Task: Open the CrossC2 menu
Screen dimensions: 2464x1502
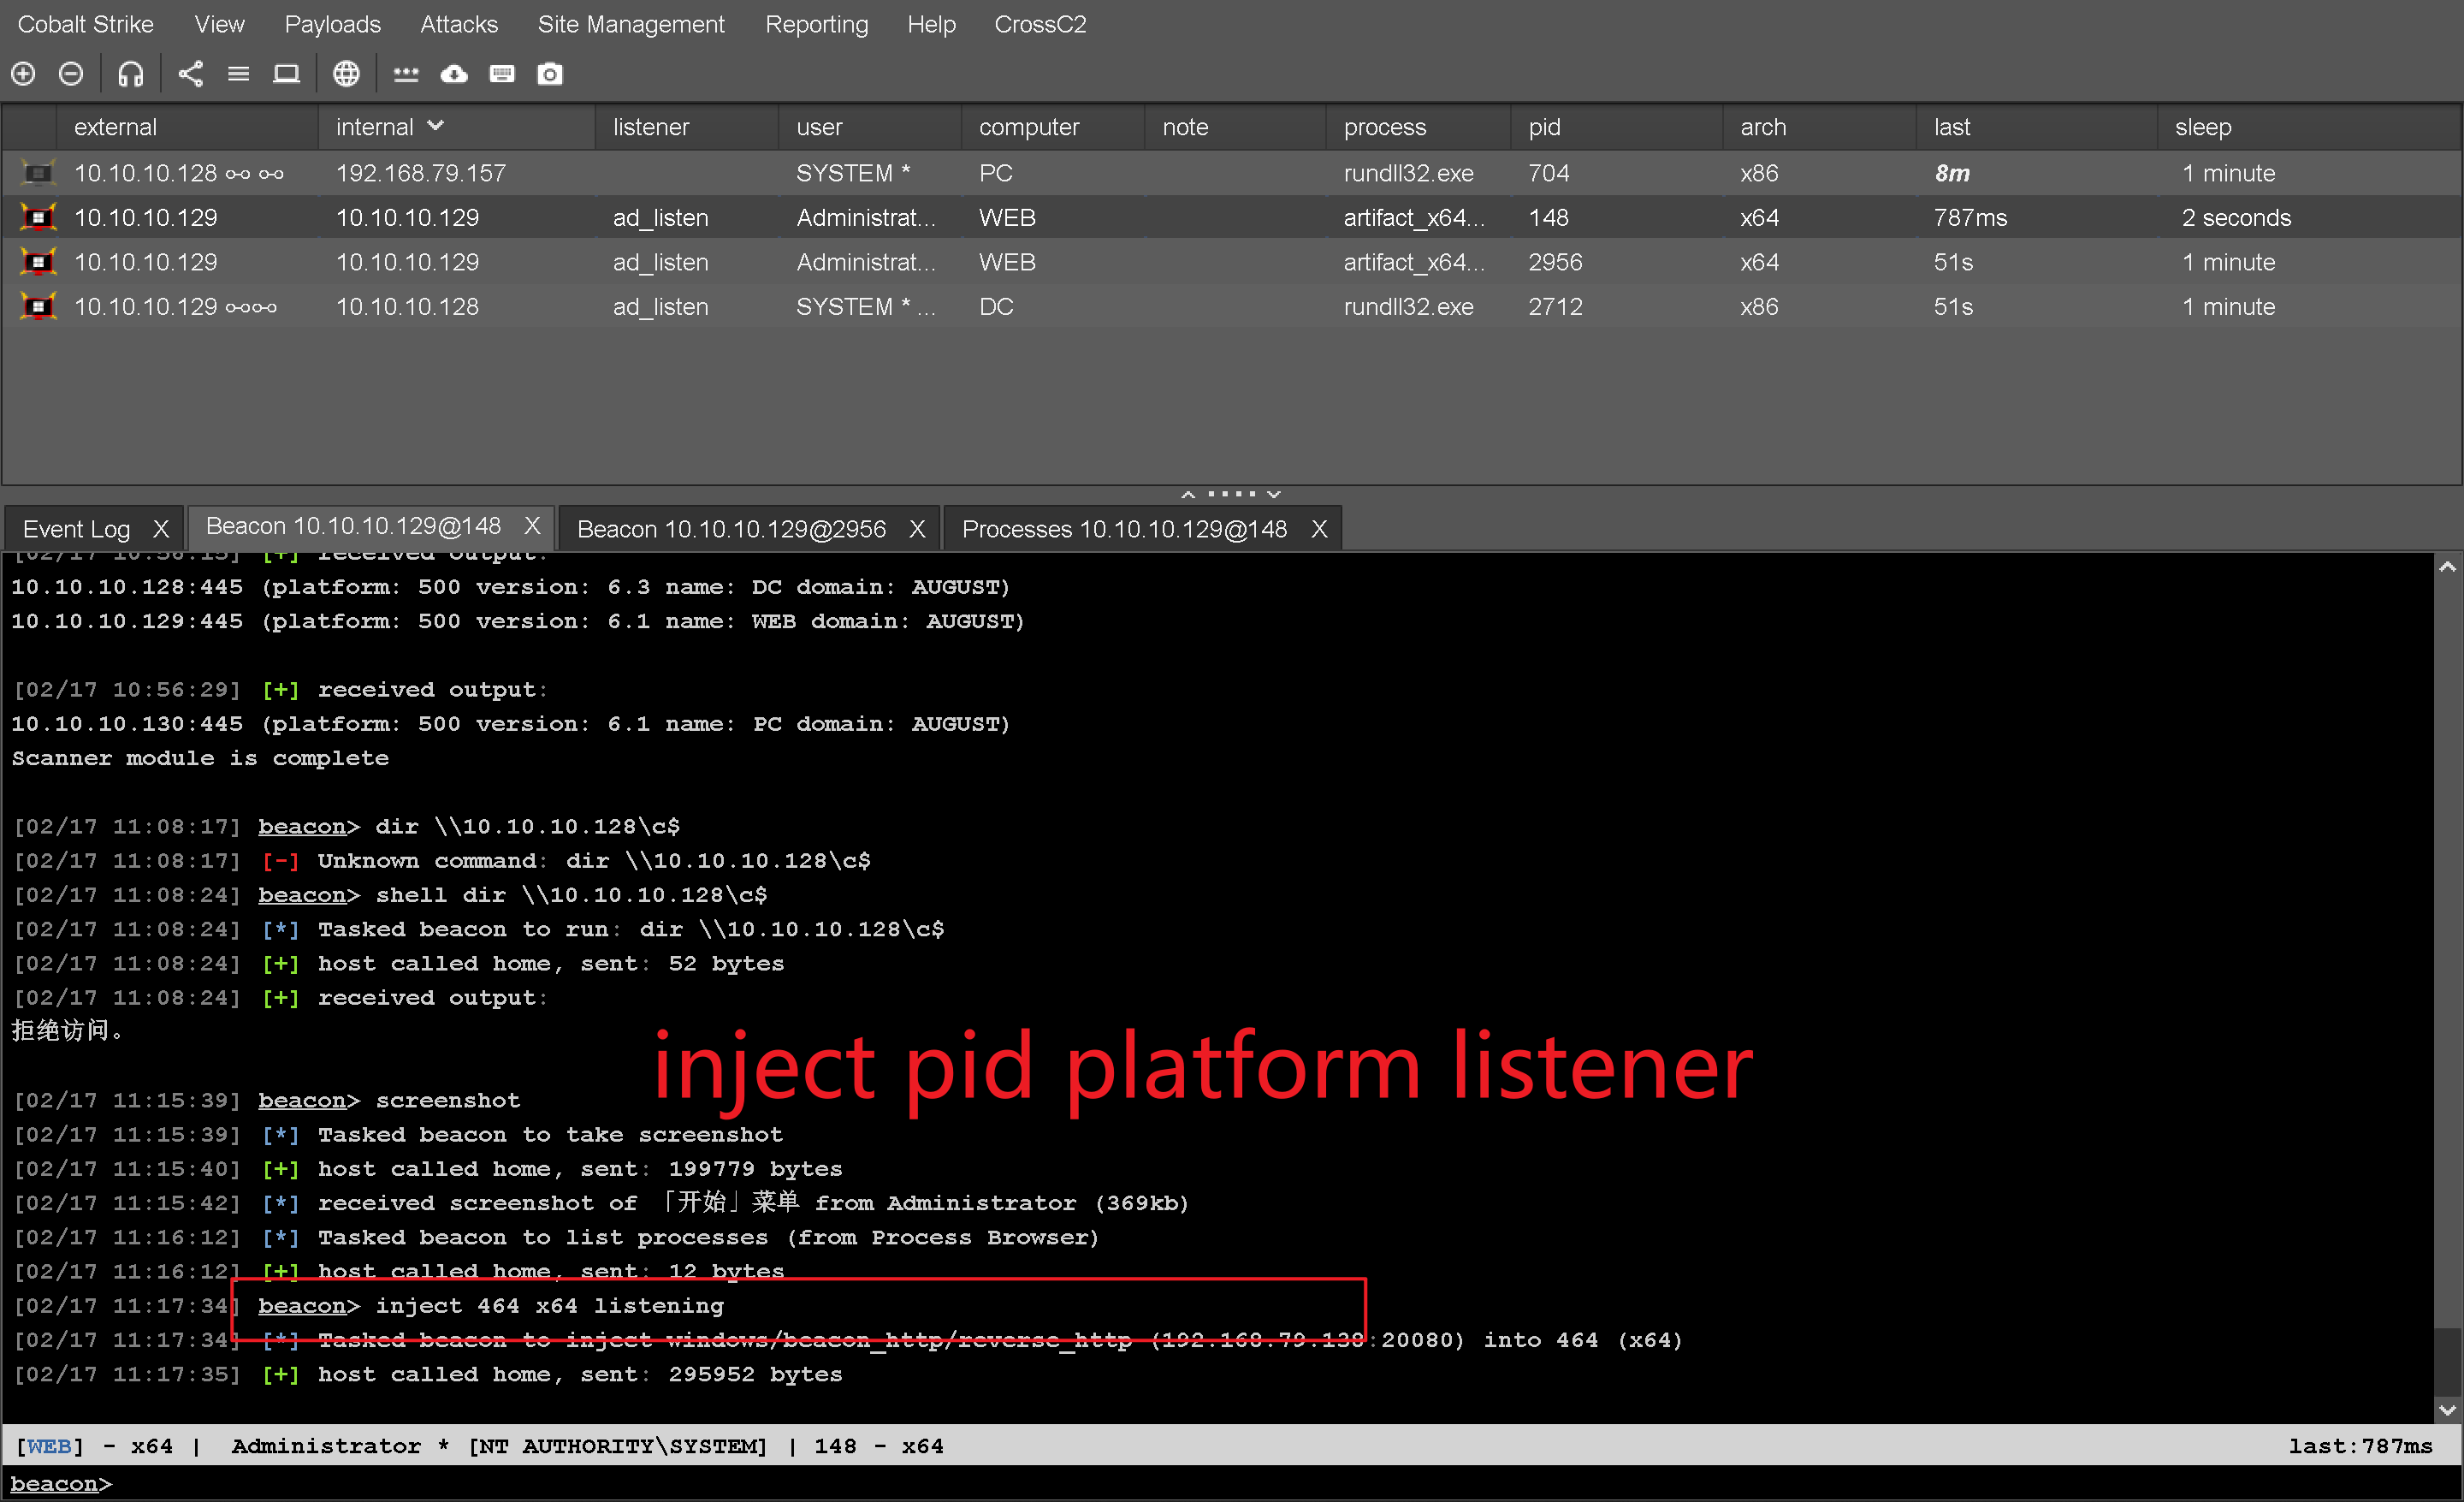Action: tap(1039, 24)
